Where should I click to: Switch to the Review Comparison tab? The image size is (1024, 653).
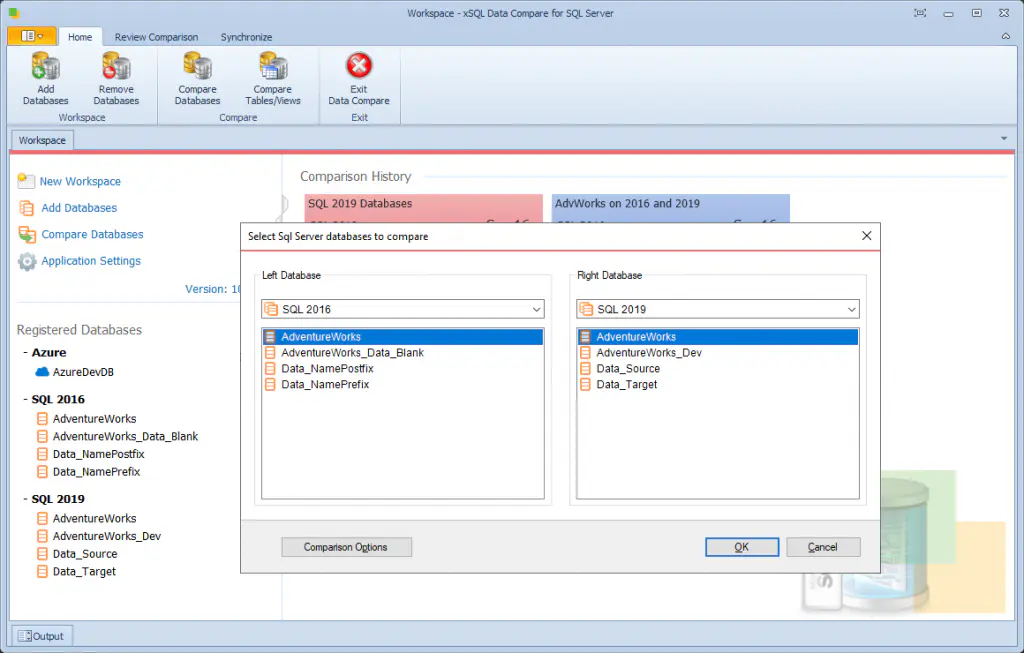pos(156,37)
